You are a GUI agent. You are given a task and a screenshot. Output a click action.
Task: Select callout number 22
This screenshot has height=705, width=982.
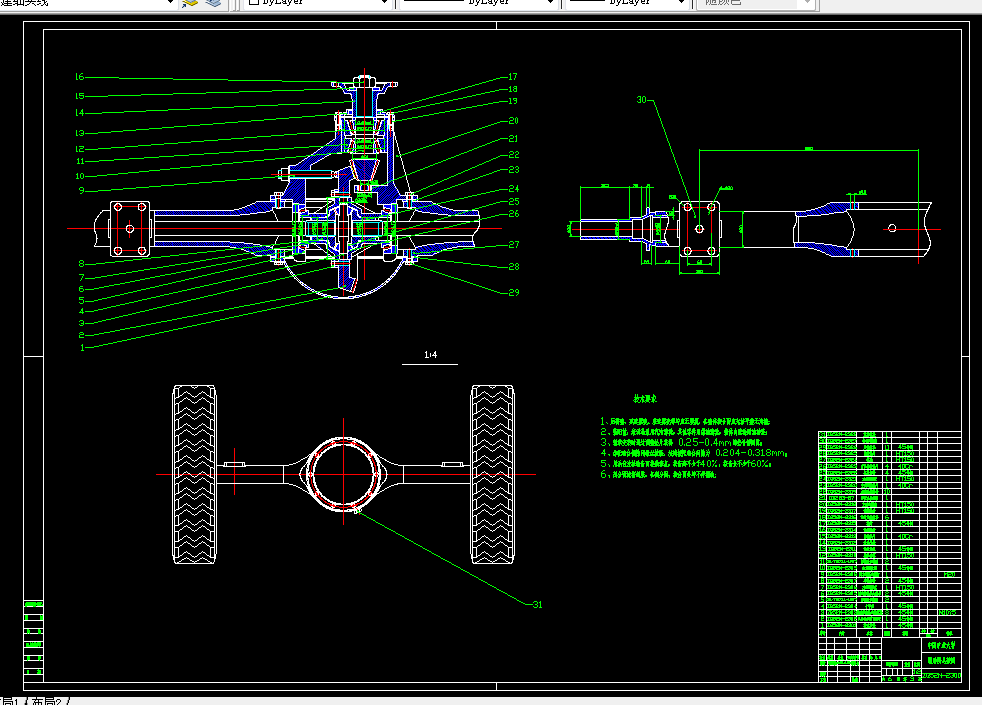tap(514, 155)
